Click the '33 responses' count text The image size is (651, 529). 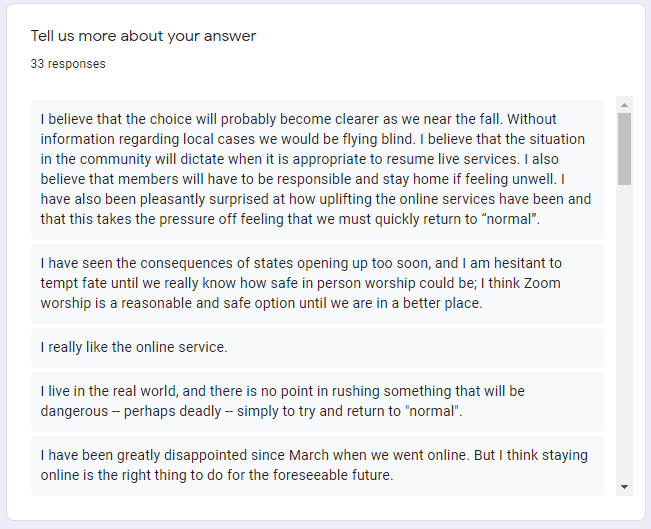point(68,64)
